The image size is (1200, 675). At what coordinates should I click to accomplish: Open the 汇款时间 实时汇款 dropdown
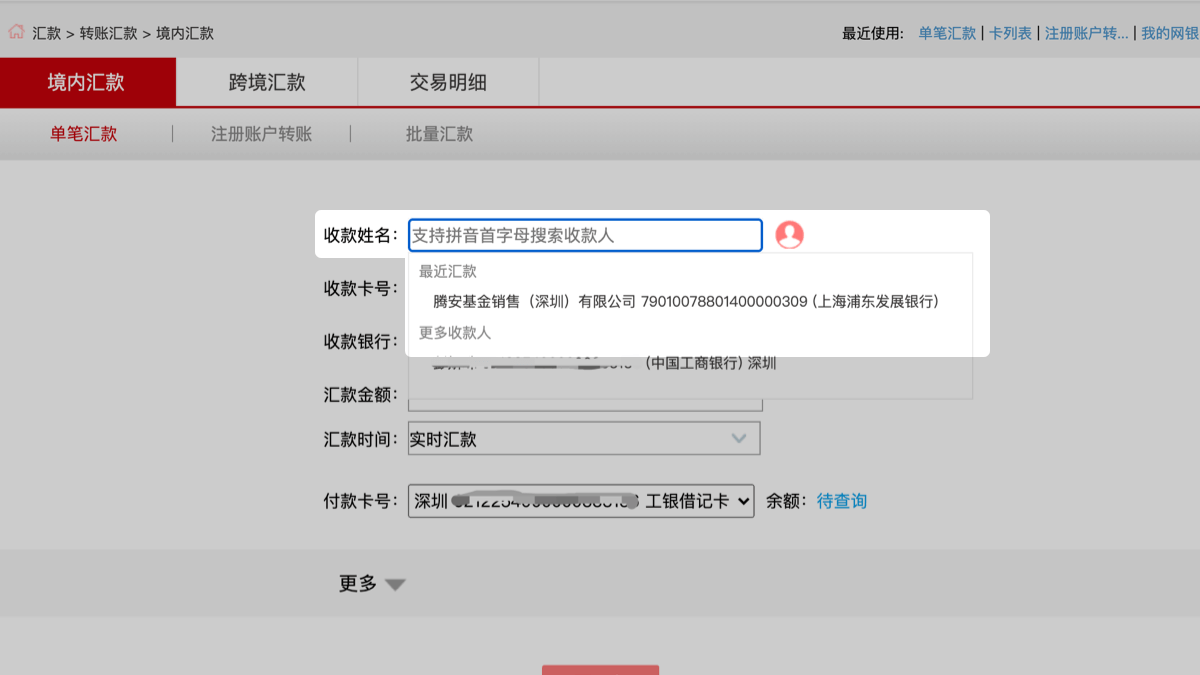[x=584, y=439]
